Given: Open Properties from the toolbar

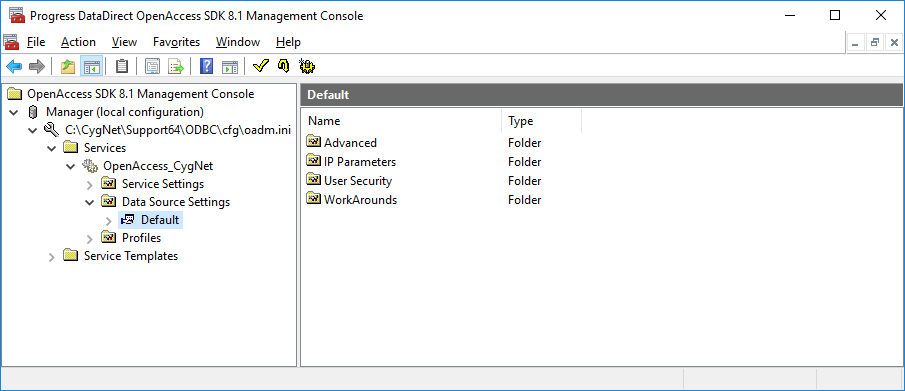Looking at the screenshot, I should (152, 66).
